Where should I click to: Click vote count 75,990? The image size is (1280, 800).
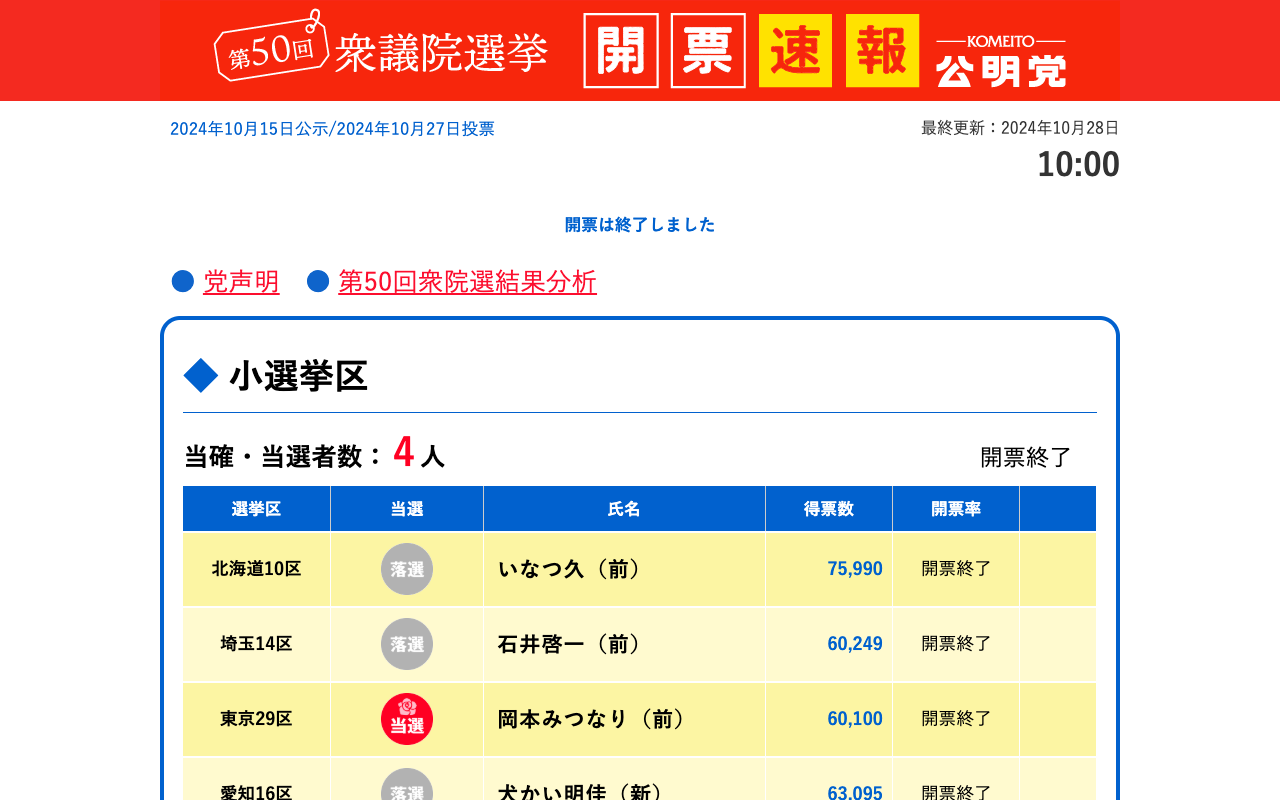855,569
